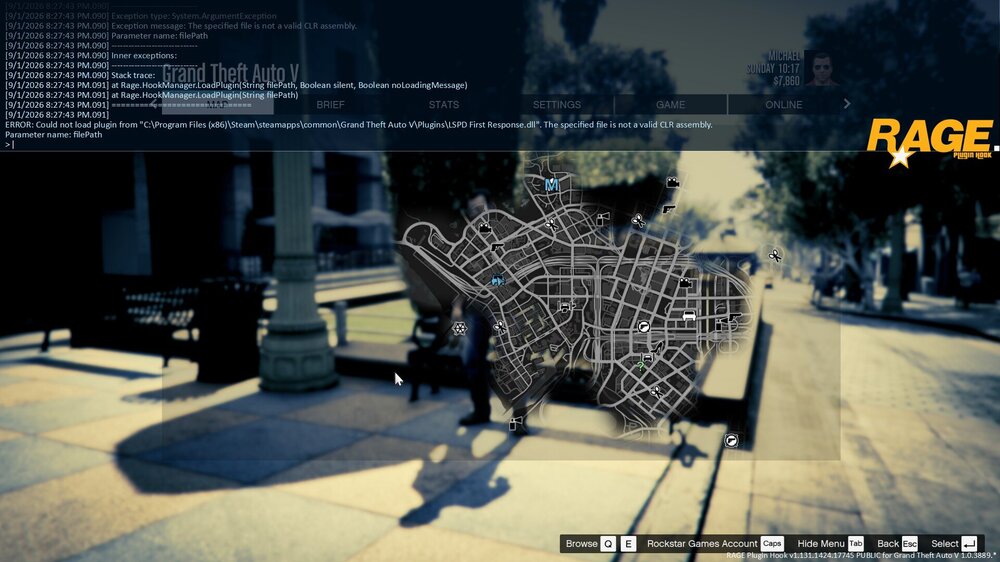Select eastern spray can blip near white car
The width and height of the screenshot is (1000, 562).
coord(719,325)
